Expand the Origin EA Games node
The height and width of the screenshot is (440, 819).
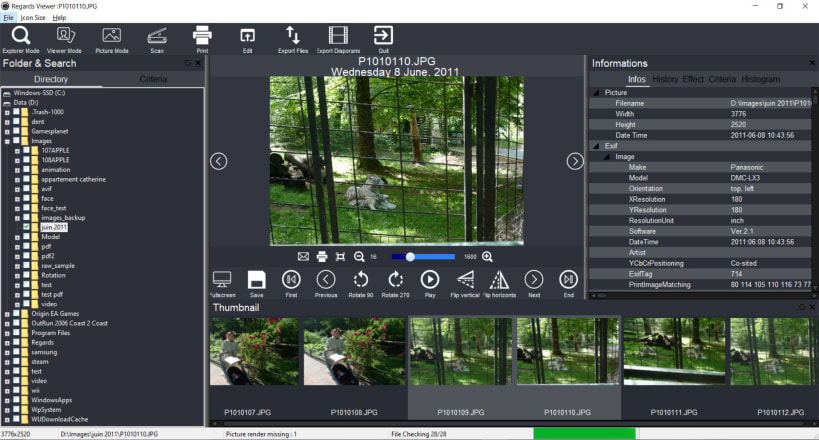point(7,314)
